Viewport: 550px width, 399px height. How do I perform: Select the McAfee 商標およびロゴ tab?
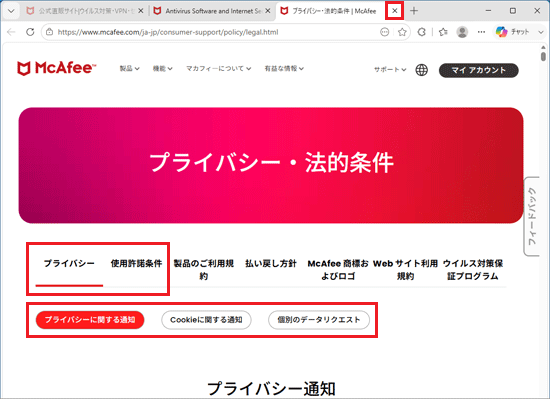338,270
